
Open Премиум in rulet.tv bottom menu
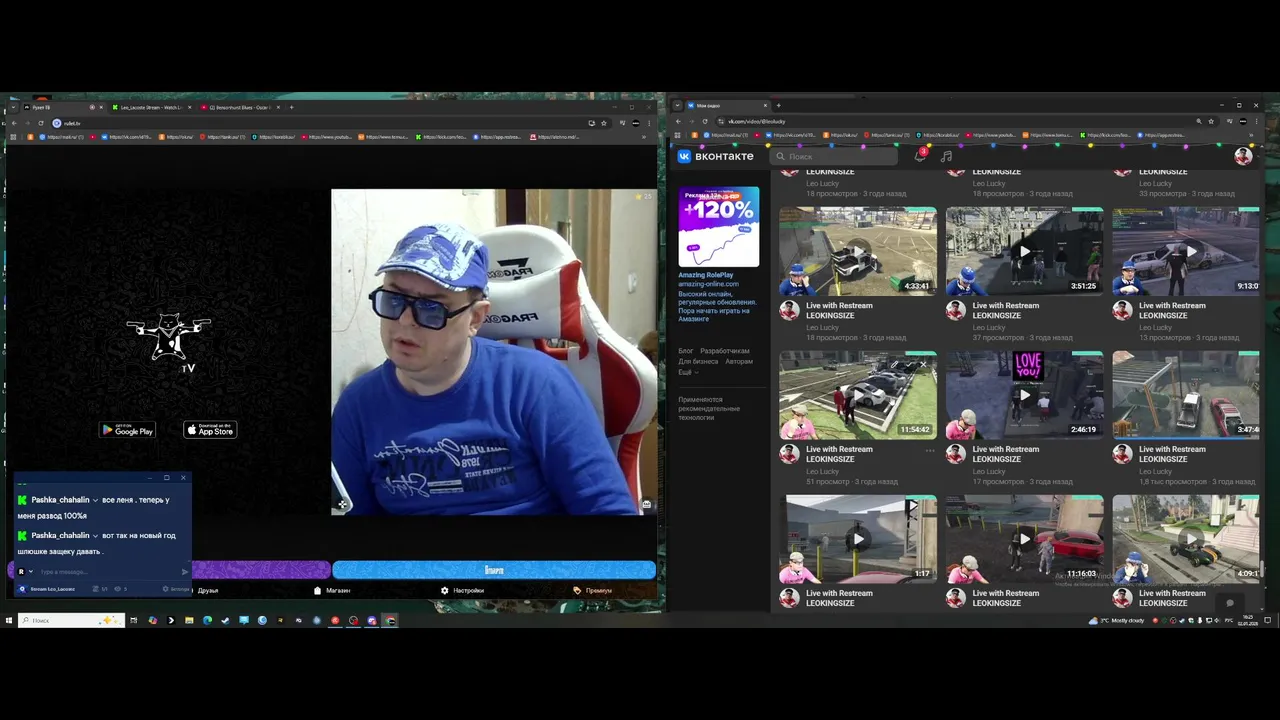tap(593, 591)
